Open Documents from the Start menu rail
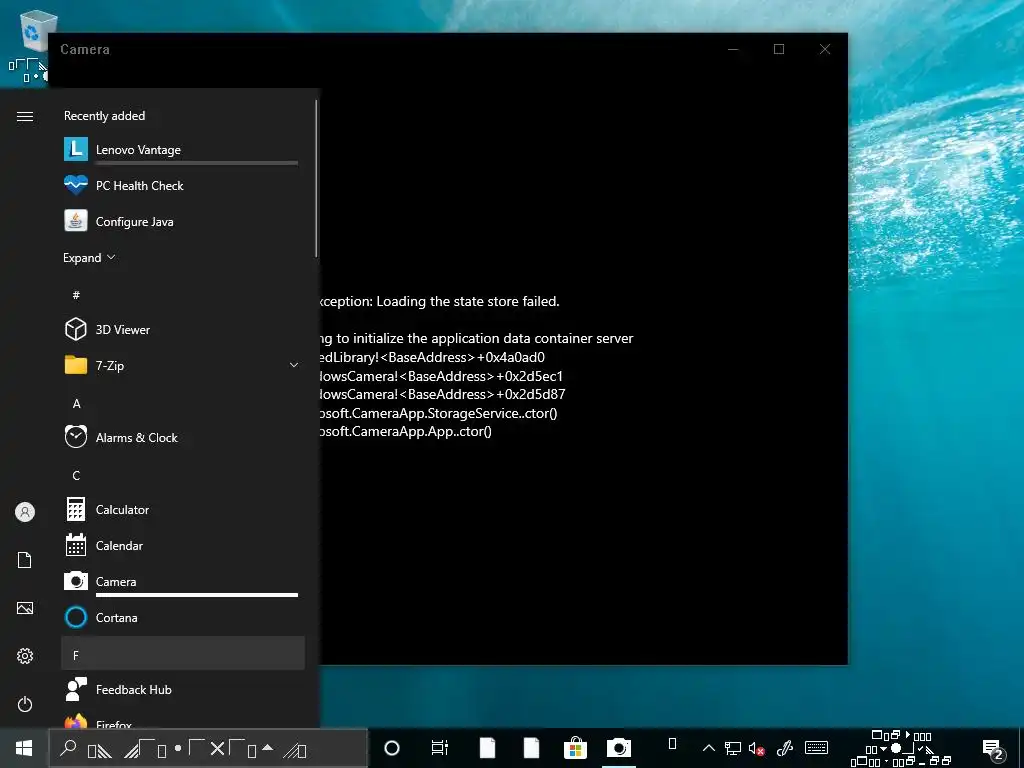This screenshot has height=768, width=1024. (x=25, y=560)
